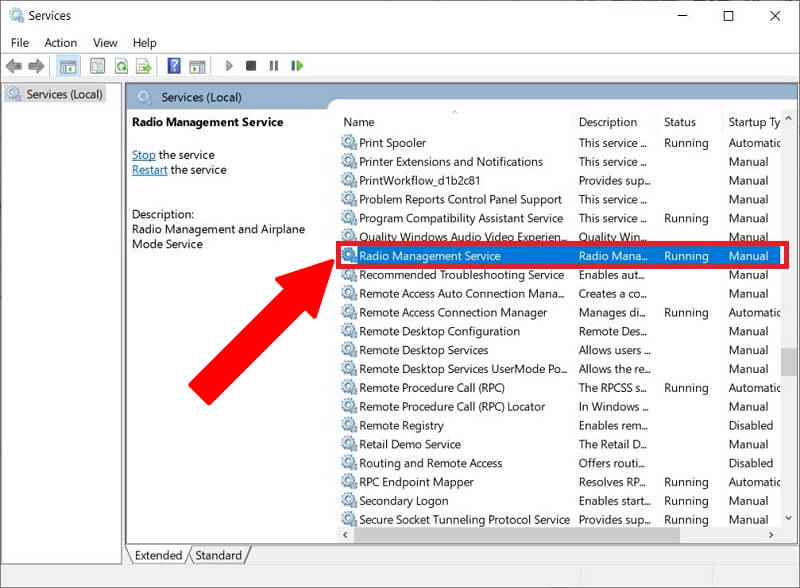Viewport: 800px width, 588px height.
Task: Toggle the console tree pane visibility
Action: (x=67, y=66)
